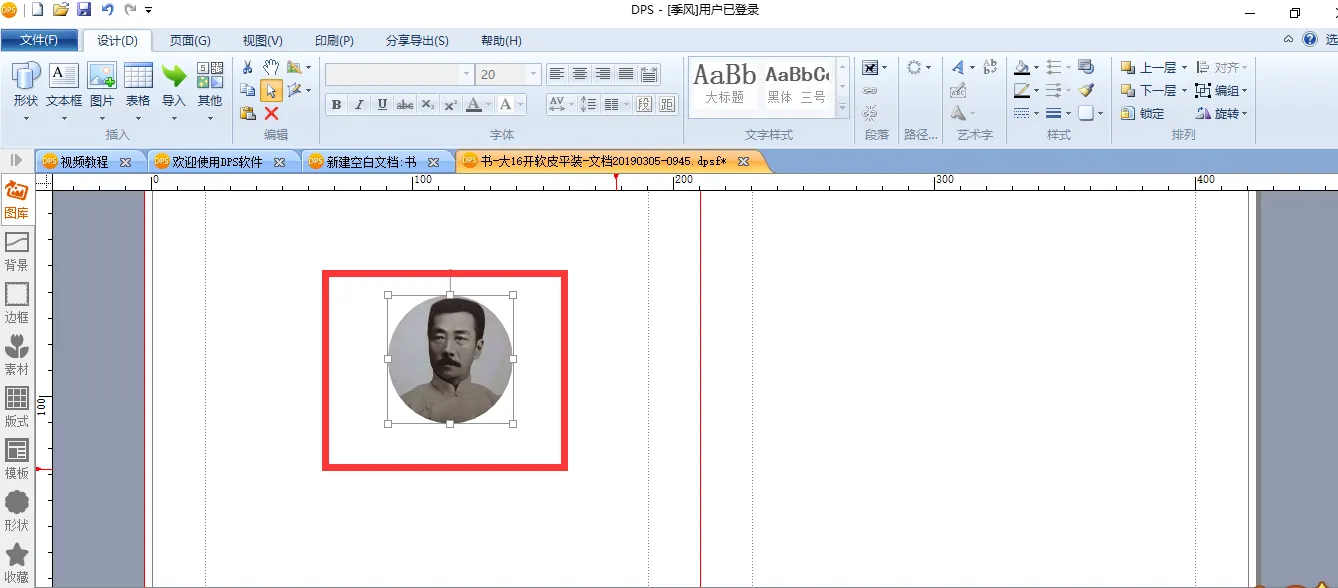Click the 文件(F) file button

point(39,41)
